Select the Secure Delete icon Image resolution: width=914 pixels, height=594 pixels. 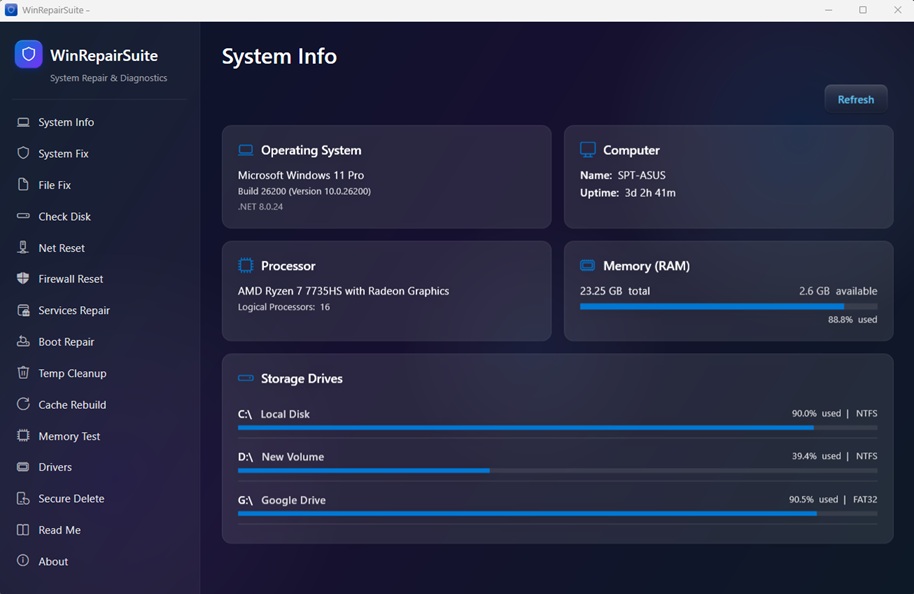pyautogui.click(x=22, y=498)
